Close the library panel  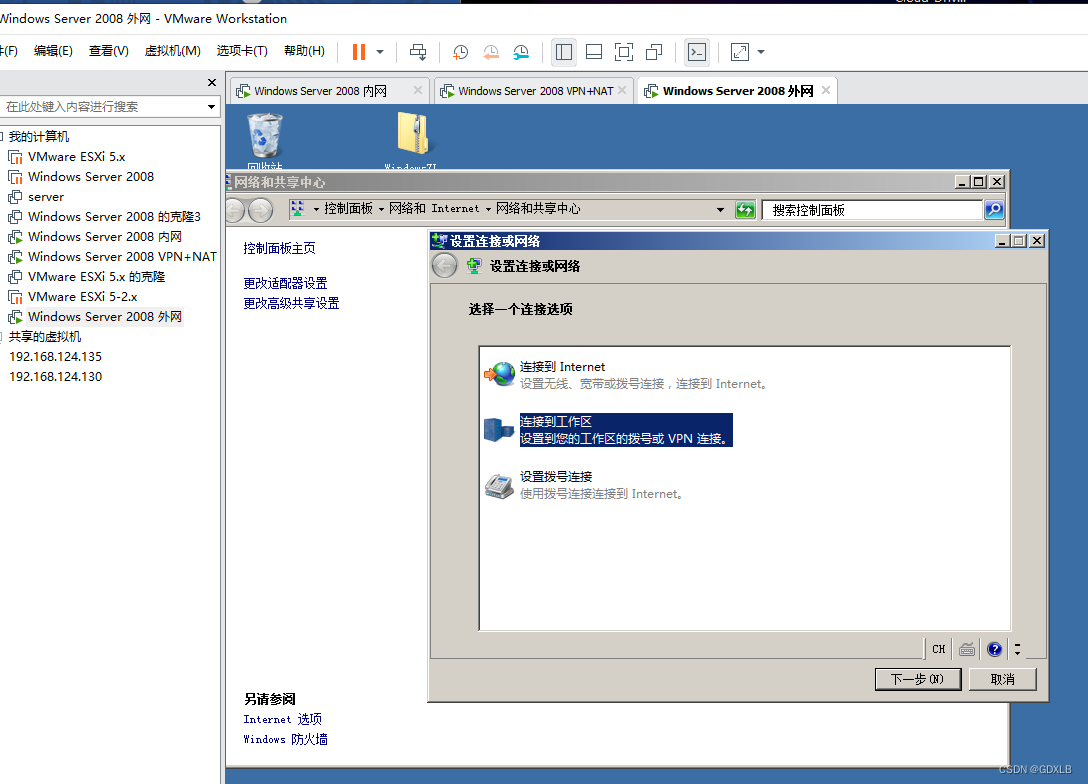tap(212, 83)
